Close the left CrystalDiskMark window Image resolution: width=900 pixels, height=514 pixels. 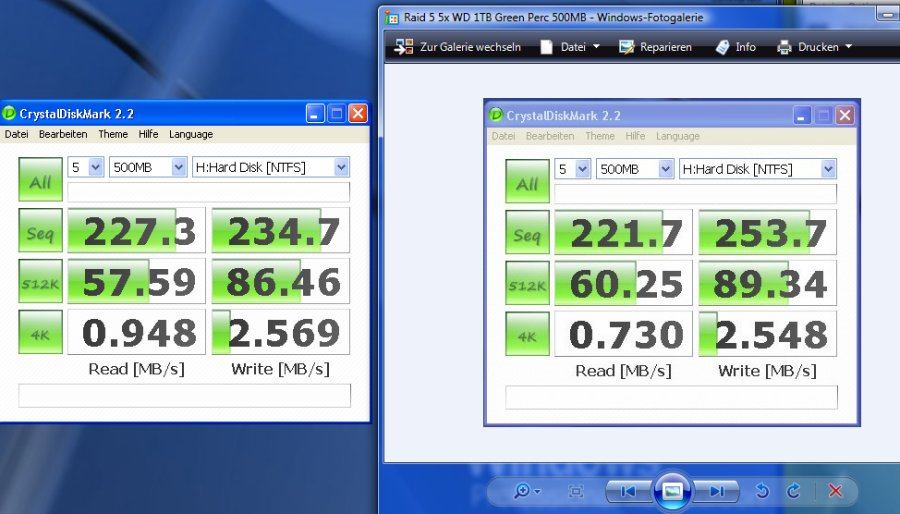click(x=358, y=114)
